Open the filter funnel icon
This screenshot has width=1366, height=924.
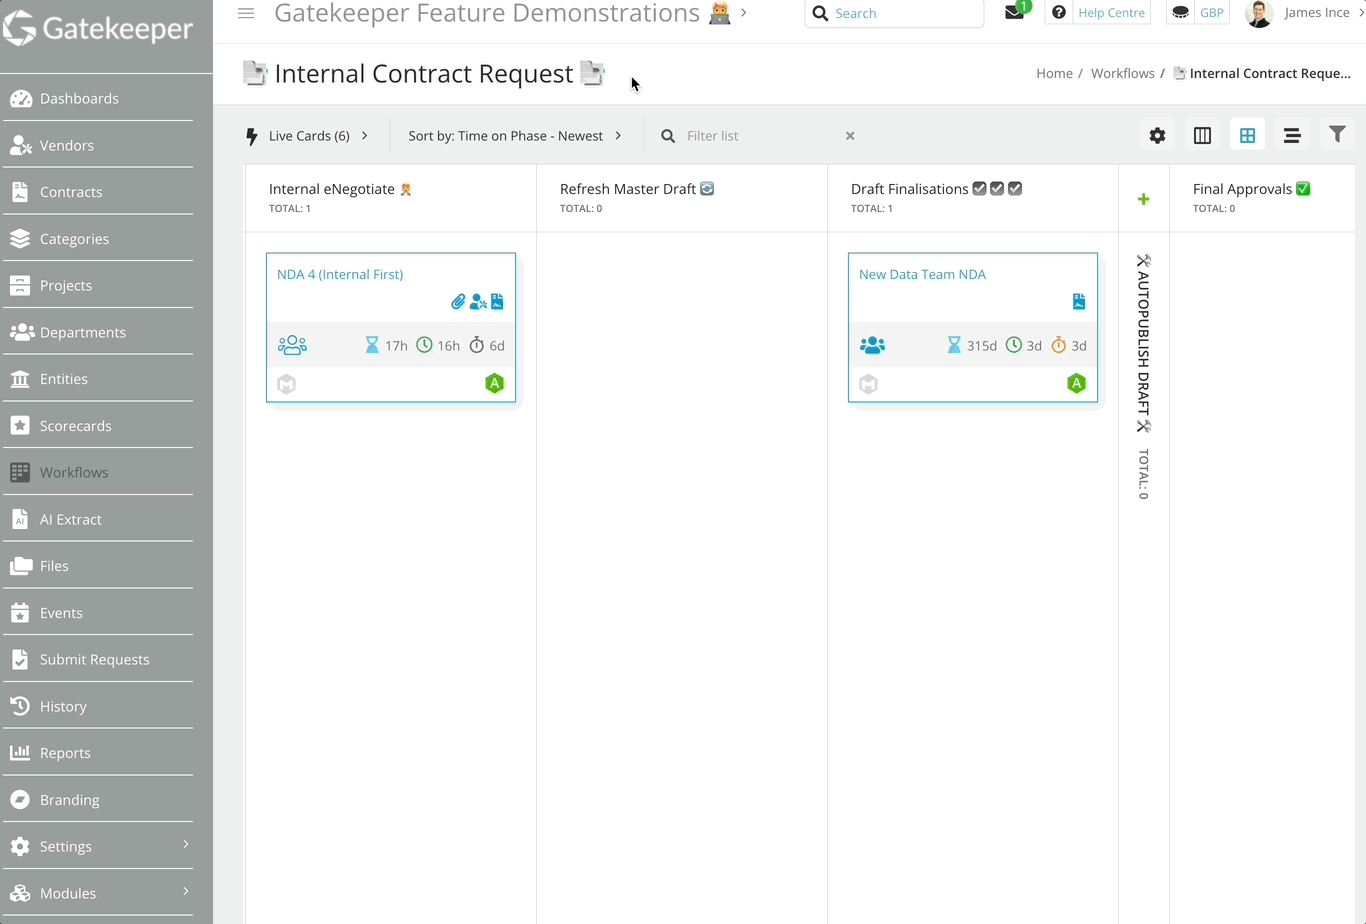pos(1337,135)
